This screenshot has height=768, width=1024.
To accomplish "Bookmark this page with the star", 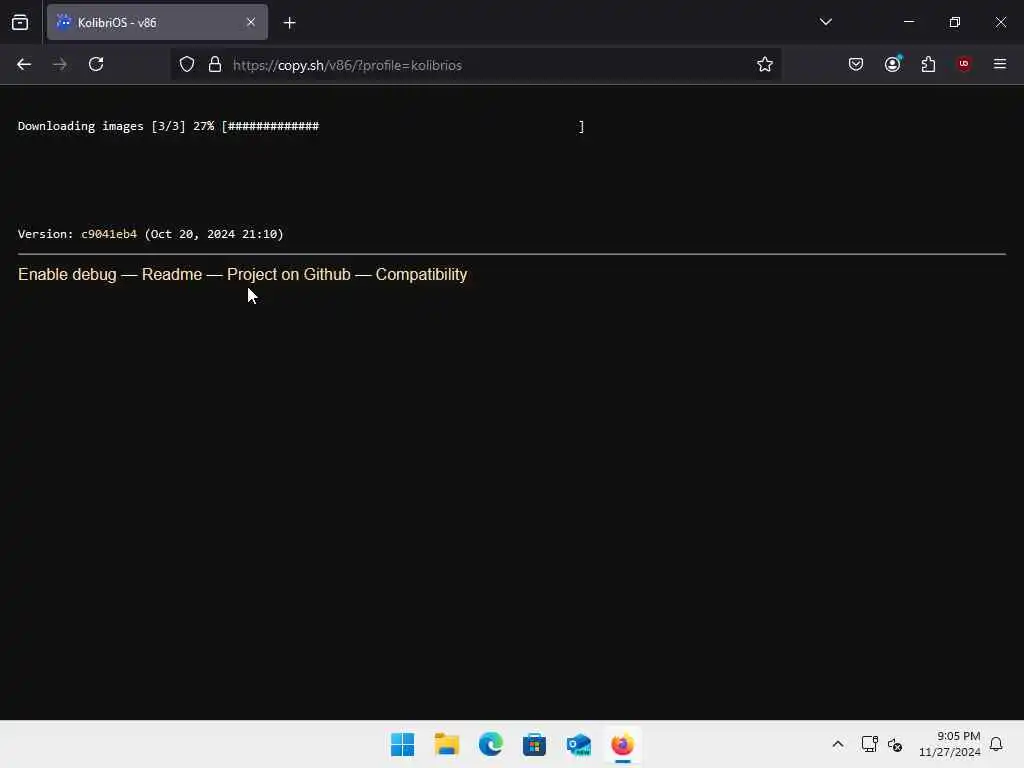I will tap(765, 64).
